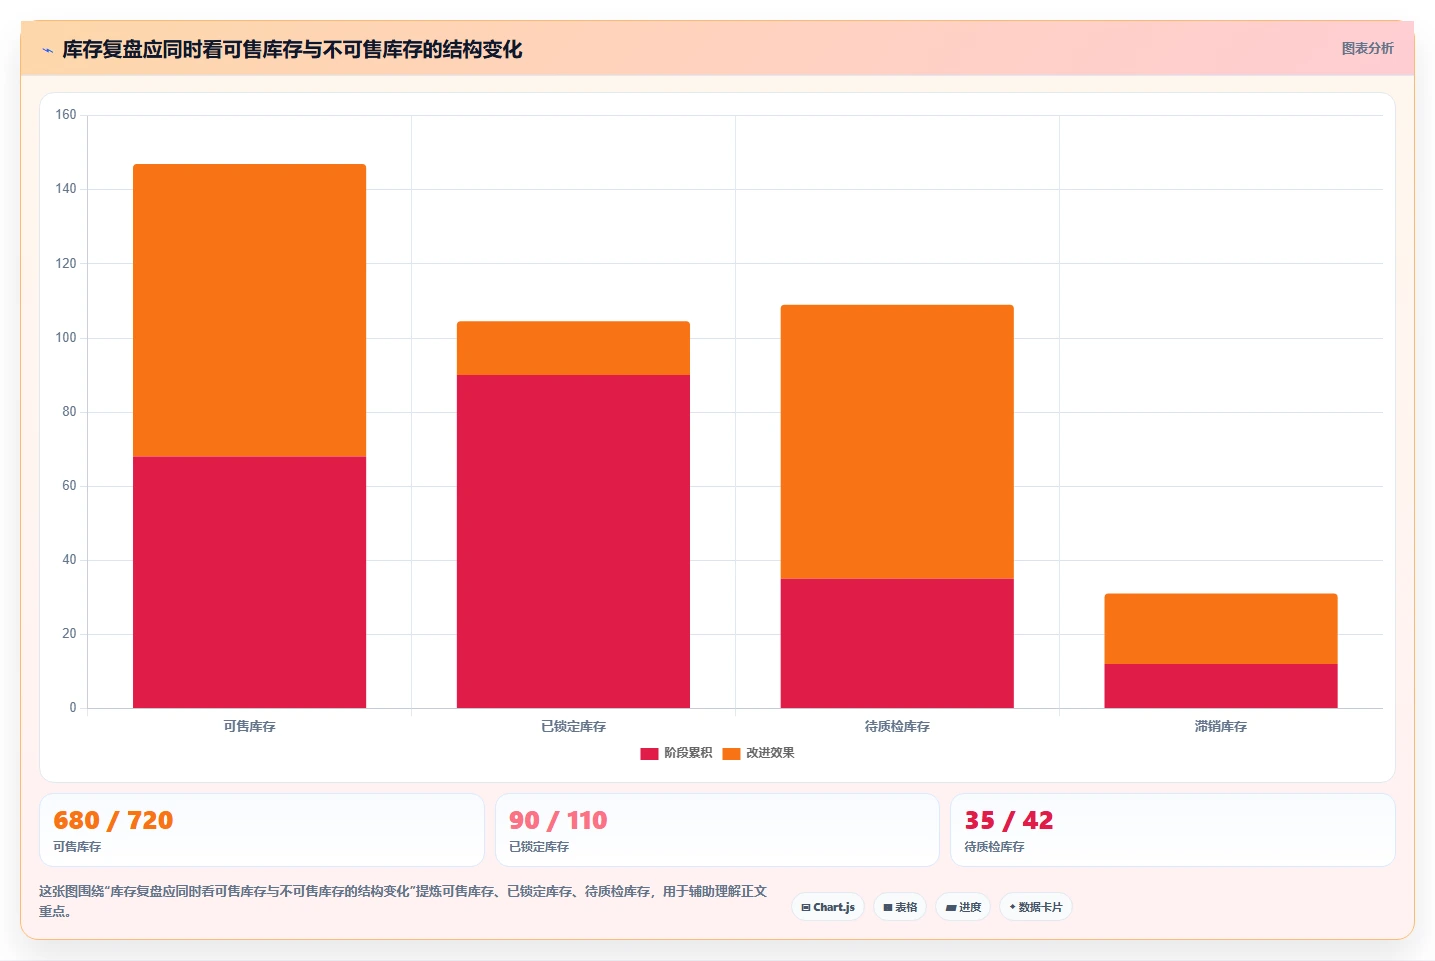
Task: Click the 已锁定库存 caption under 90 / 110
Action: tap(539, 847)
